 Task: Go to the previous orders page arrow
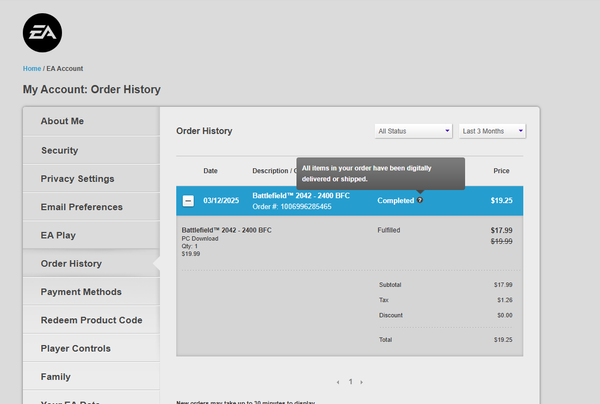point(338,382)
